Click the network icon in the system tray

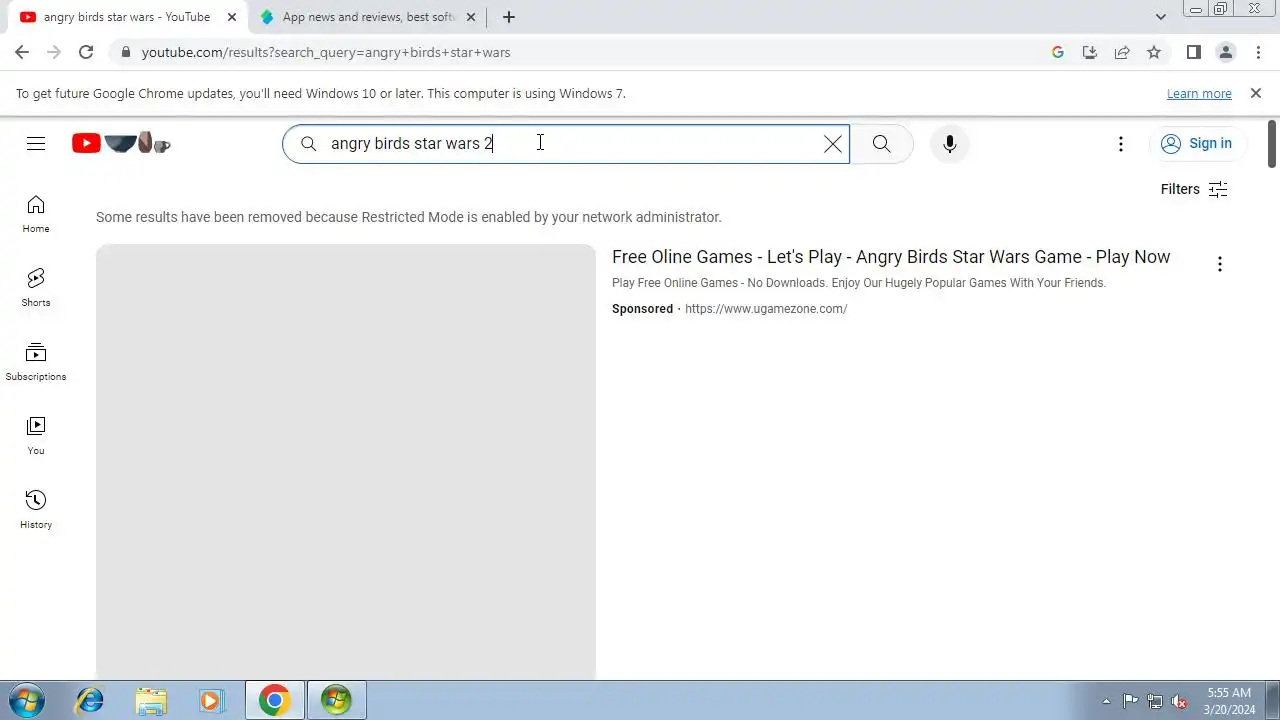click(1155, 701)
